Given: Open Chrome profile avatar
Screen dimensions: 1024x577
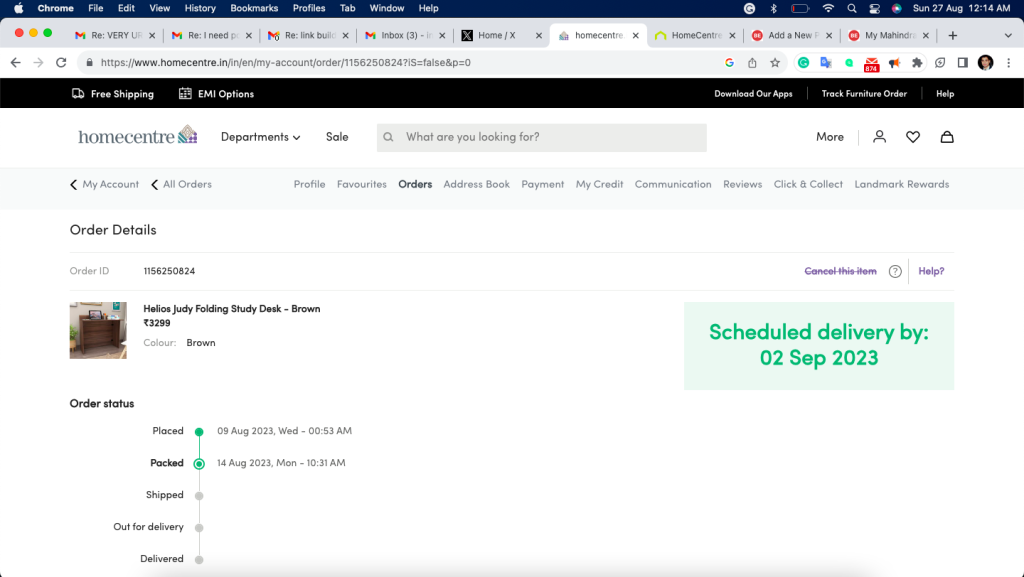Looking at the screenshot, I should (985, 63).
